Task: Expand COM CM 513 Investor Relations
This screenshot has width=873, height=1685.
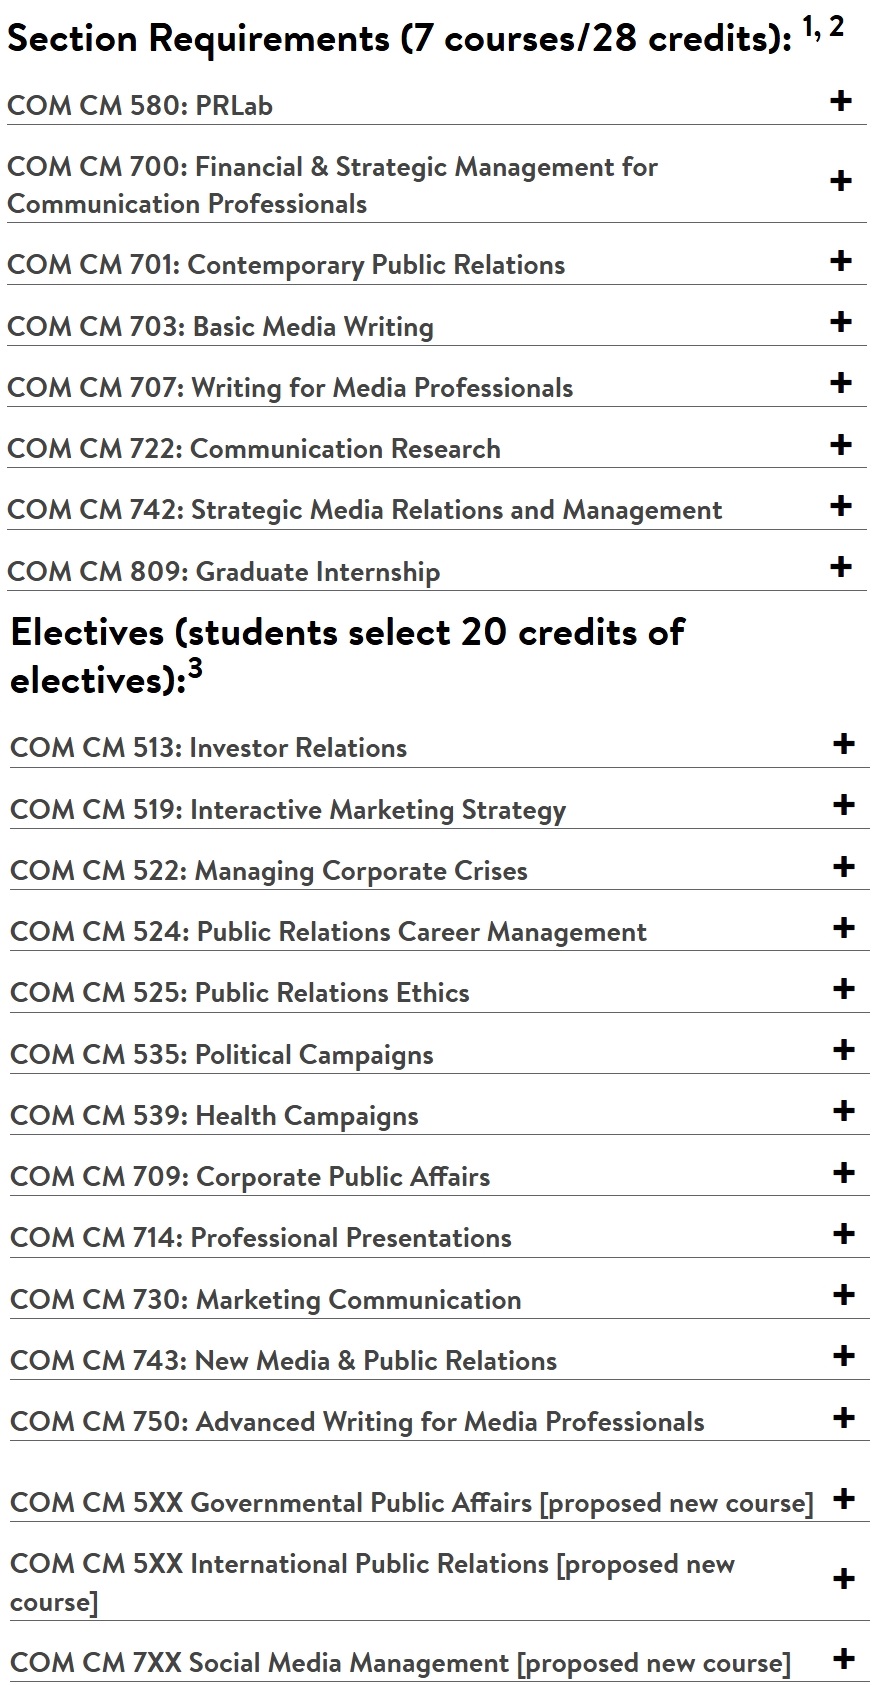Action: click(843, 743)
